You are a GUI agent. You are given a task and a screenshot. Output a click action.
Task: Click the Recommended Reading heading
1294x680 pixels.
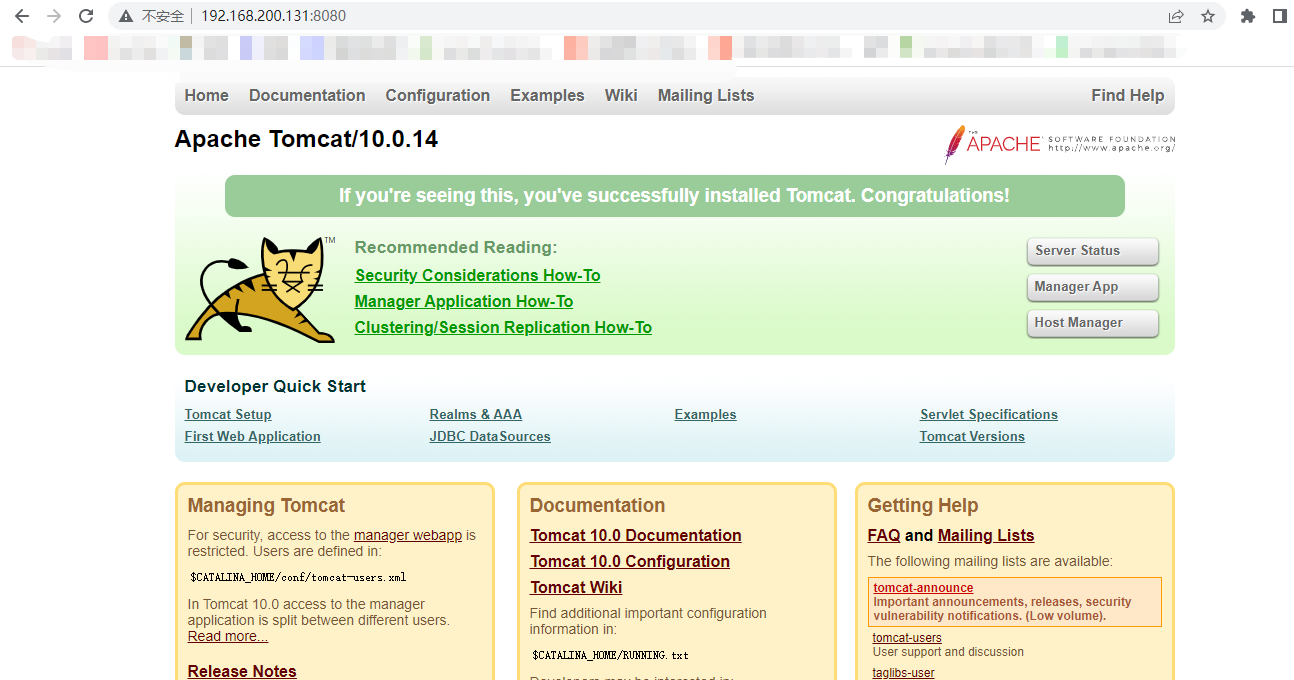(456, 247)
